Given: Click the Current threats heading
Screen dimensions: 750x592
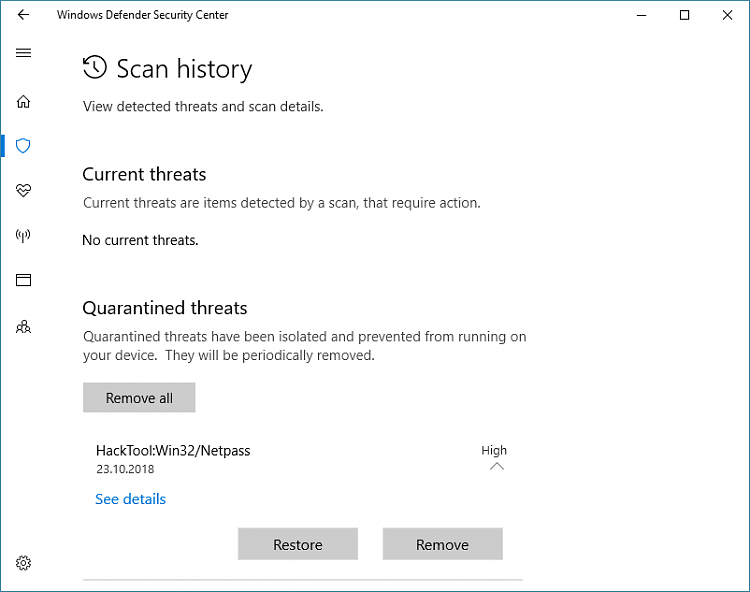Looking at the screenshot, I should click(x=144, y=175).
